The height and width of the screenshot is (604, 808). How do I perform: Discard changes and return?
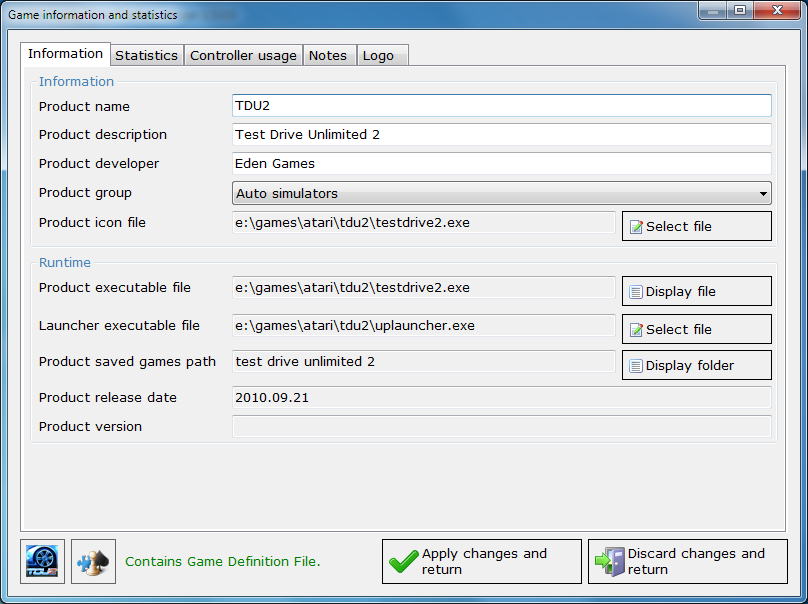(687, 561)
